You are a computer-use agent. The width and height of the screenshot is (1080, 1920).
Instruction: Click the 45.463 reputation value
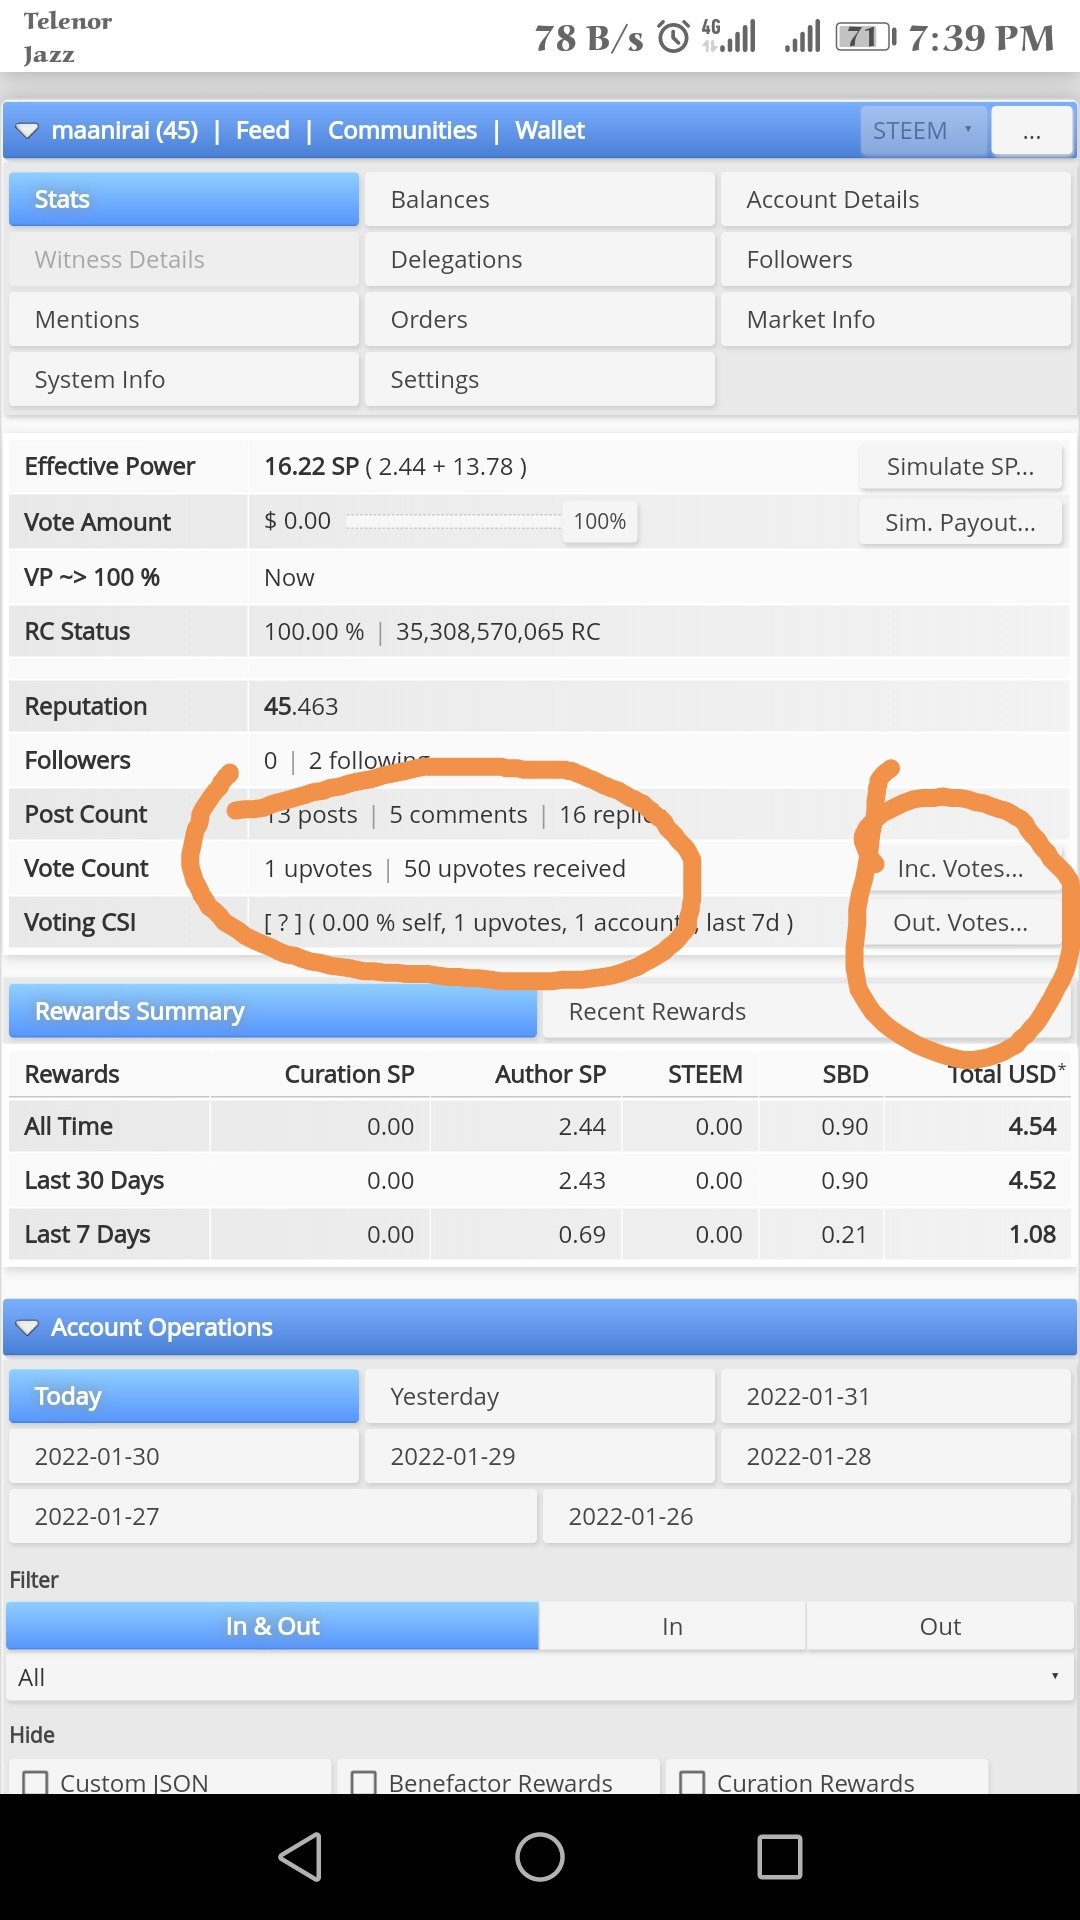point(301,706)
